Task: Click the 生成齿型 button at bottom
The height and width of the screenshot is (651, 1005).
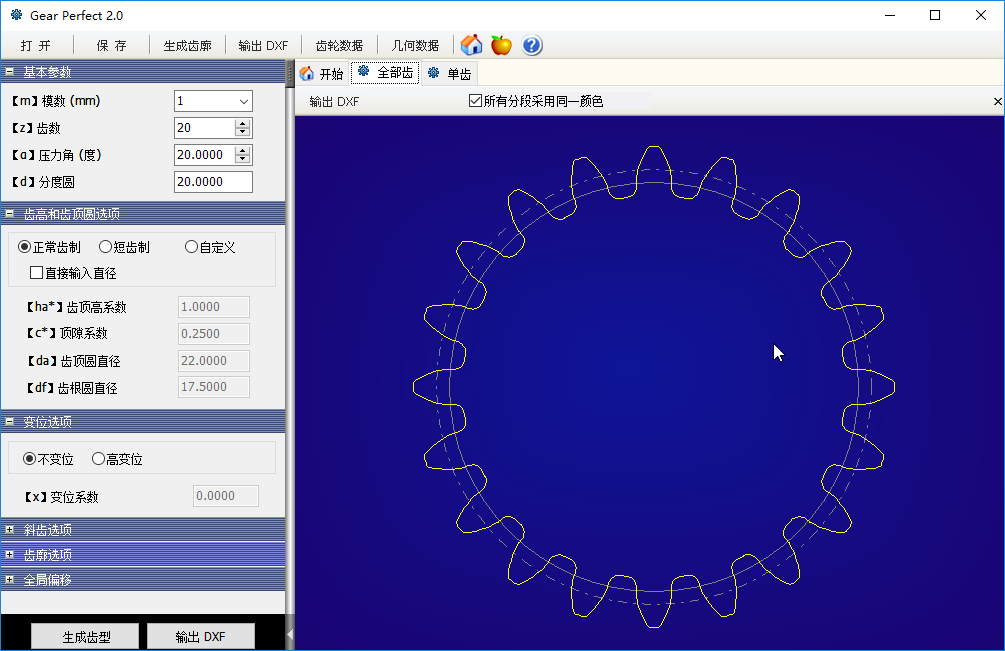Action: (x=86, y=637)
